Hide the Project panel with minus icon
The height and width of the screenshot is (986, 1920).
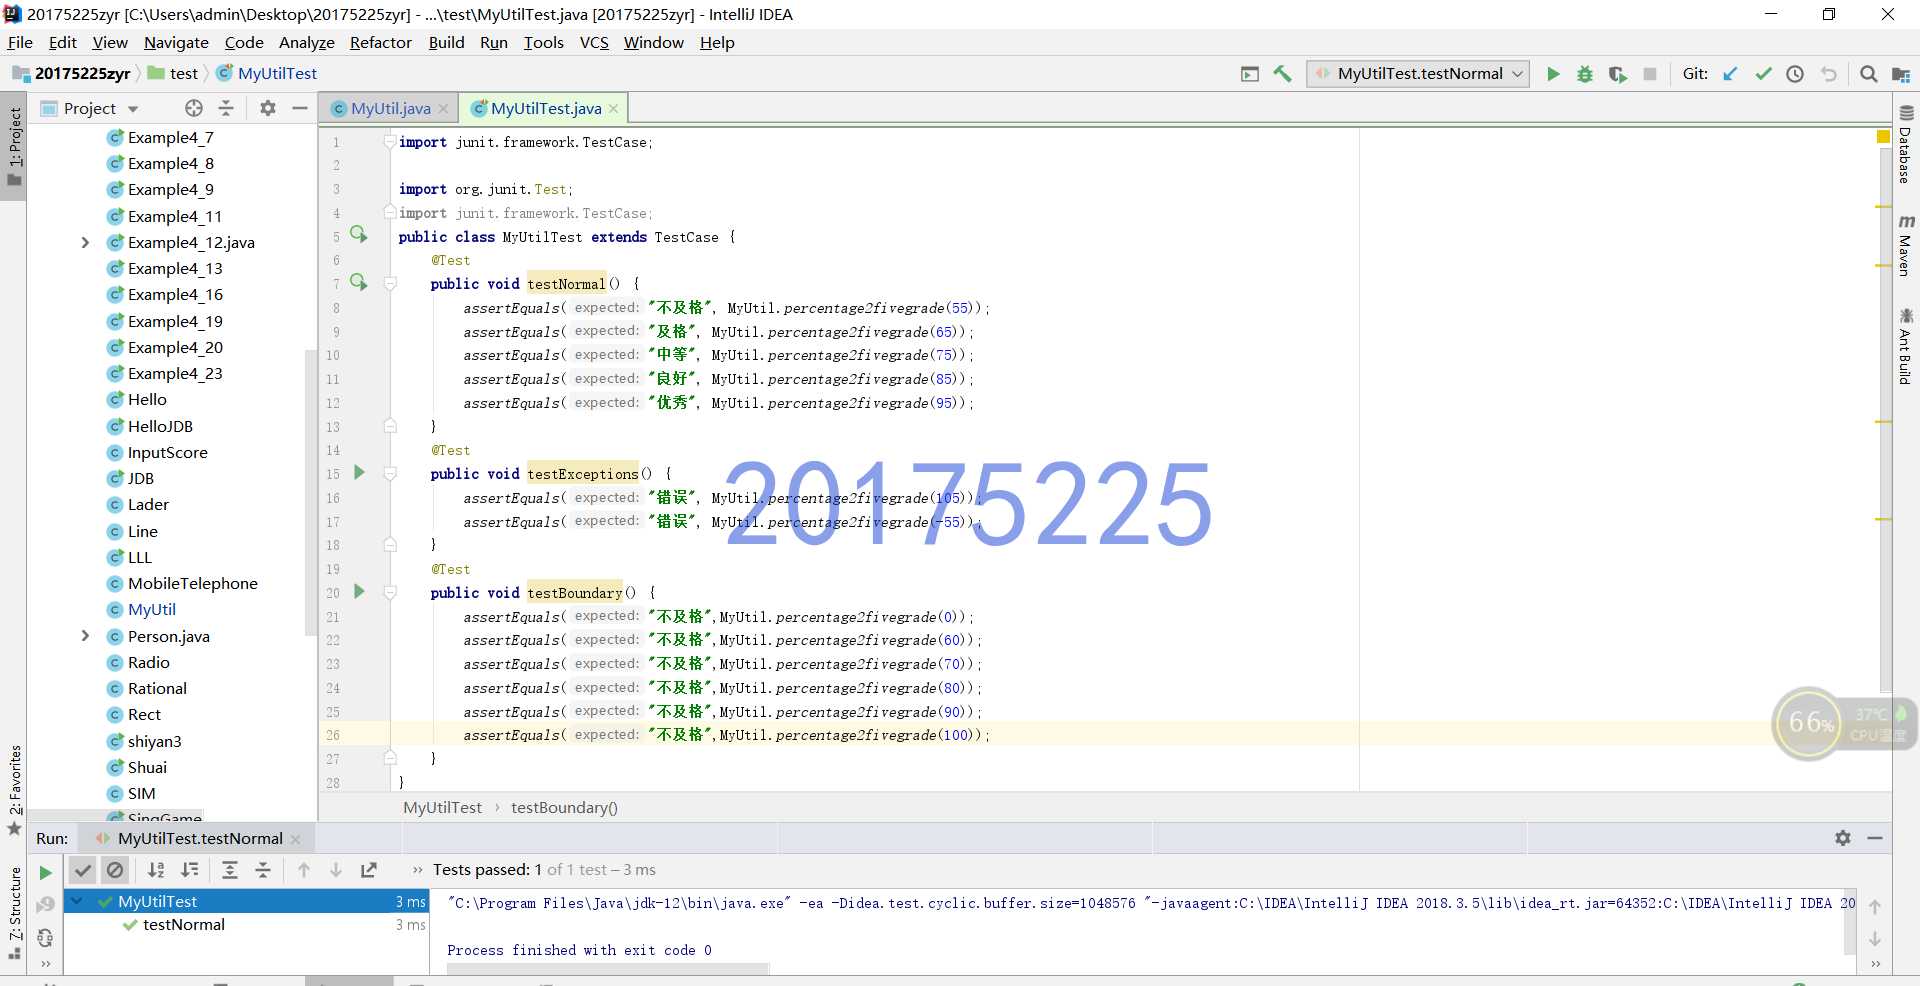pyautogui.click(x=299, y=108)
